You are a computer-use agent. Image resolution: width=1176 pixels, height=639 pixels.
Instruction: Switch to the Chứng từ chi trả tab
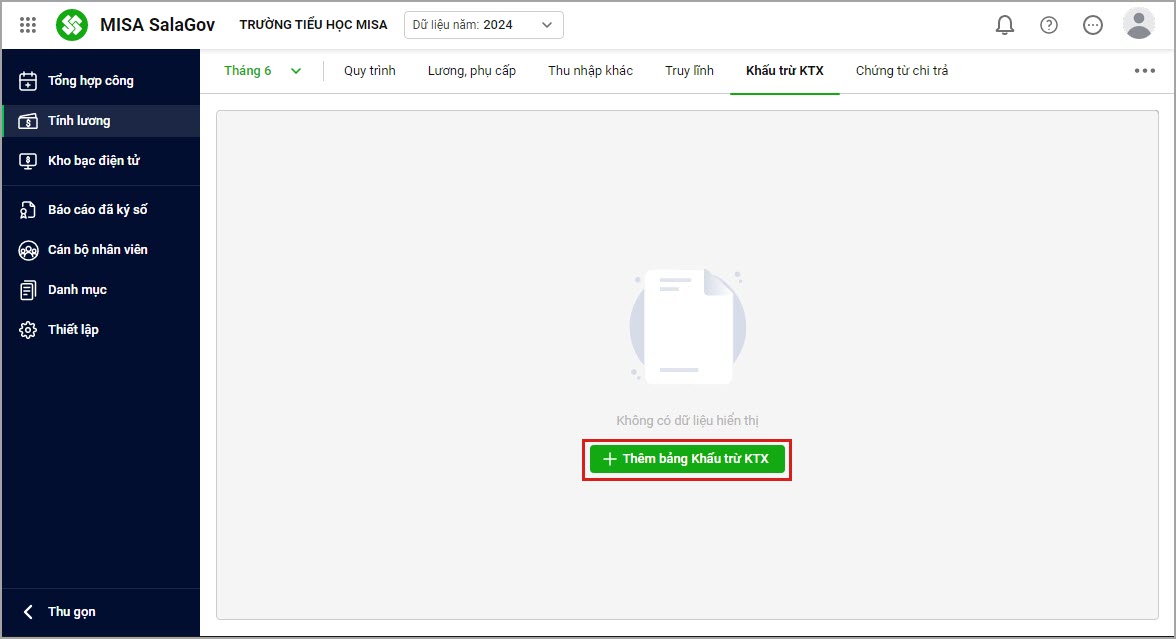[x=901, y=71]
